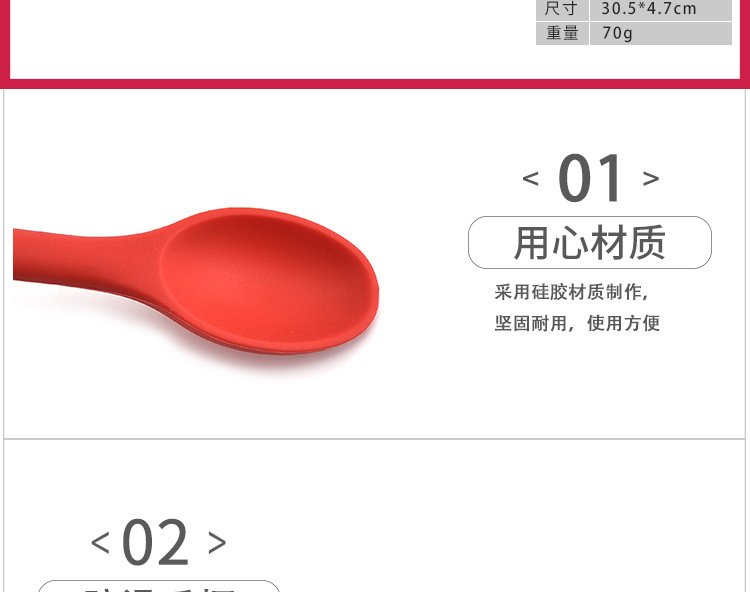The width and height of the screenshot is (750, 592).
Task: Click the 70g weight value cell
Action: 661,33
